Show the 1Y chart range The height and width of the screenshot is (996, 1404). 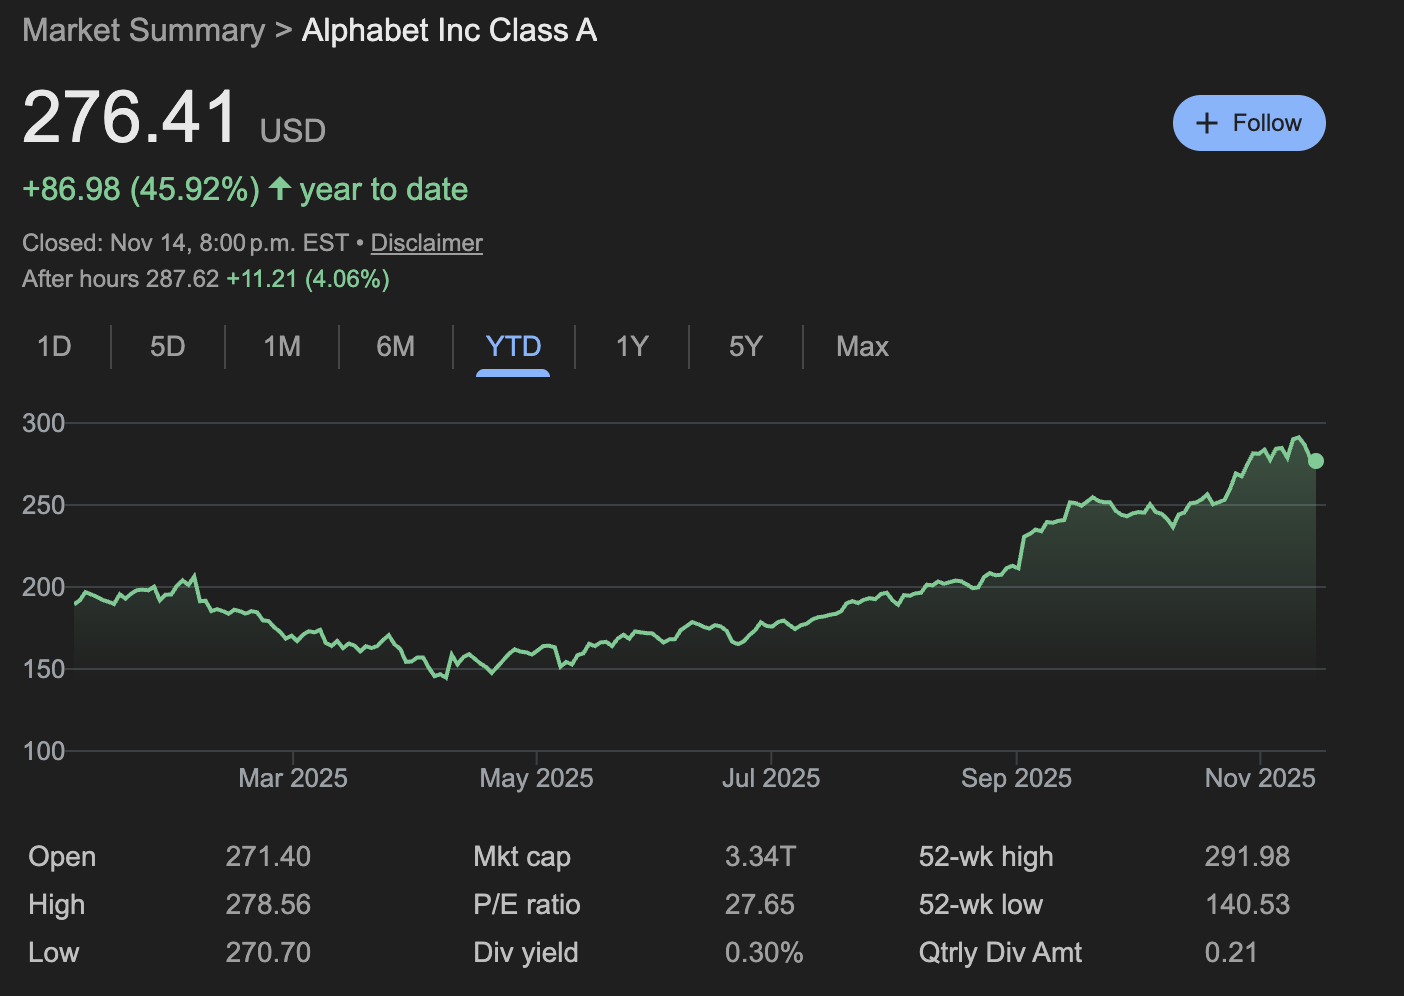632,347
